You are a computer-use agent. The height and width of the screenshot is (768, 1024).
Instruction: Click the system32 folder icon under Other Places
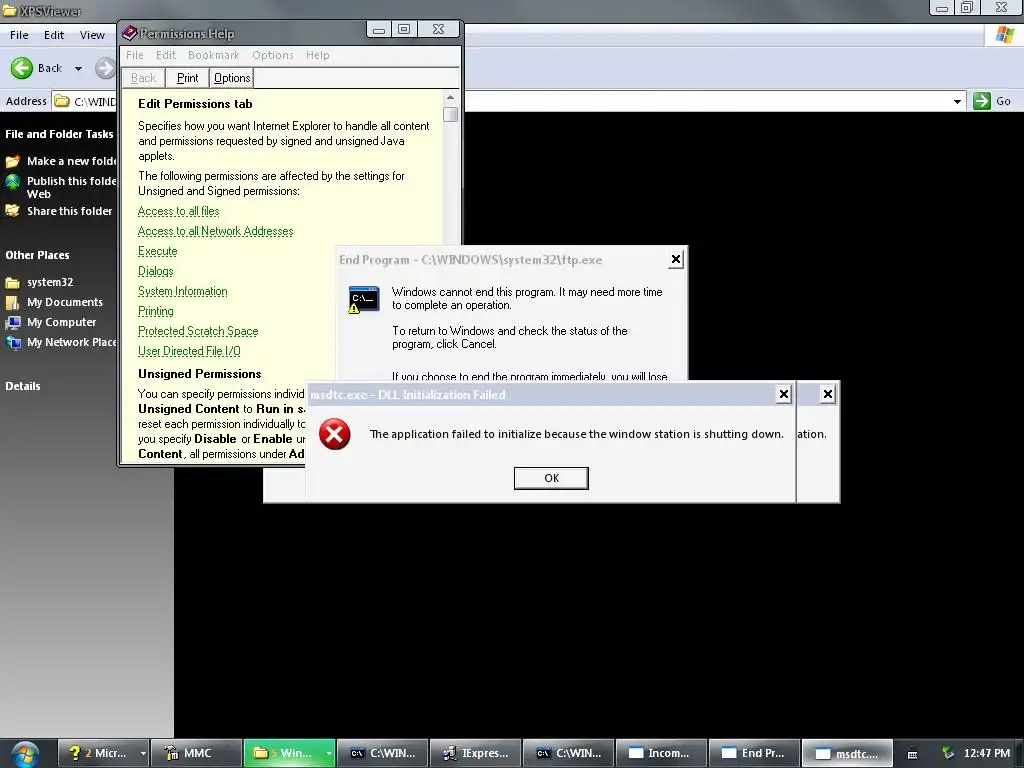point(12,283)
